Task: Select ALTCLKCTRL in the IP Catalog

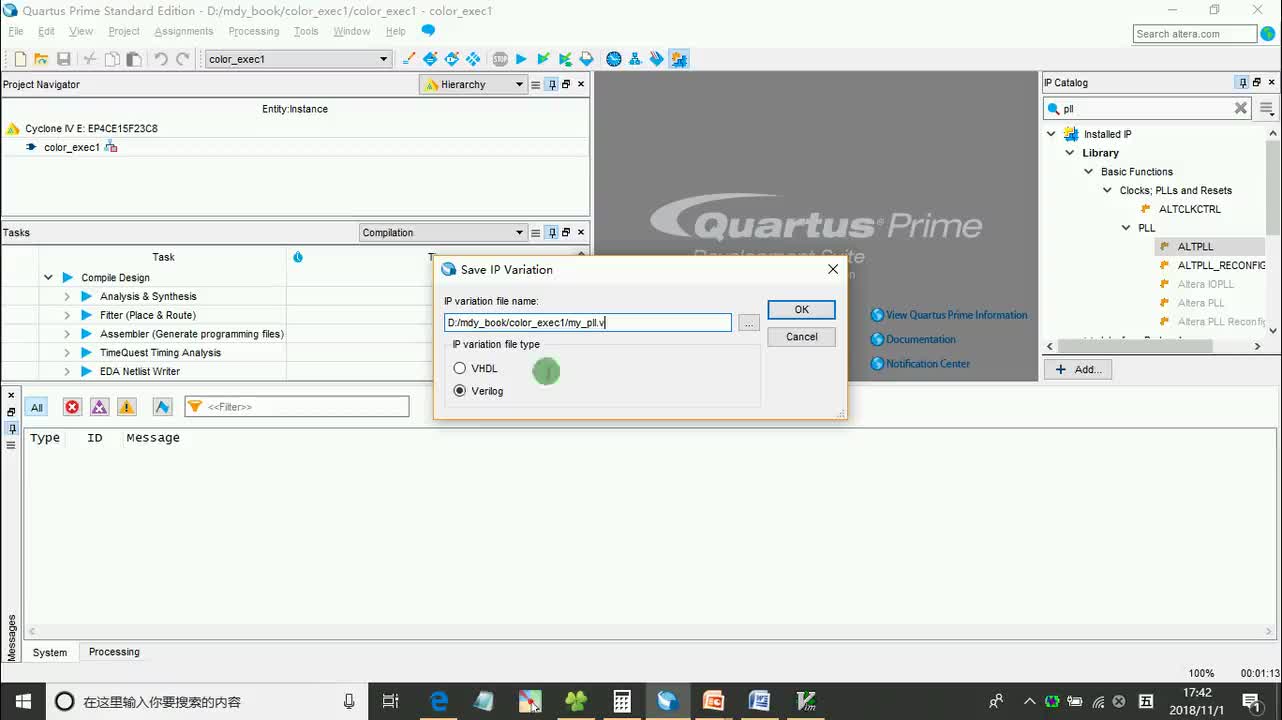Action: [1189, 209]
